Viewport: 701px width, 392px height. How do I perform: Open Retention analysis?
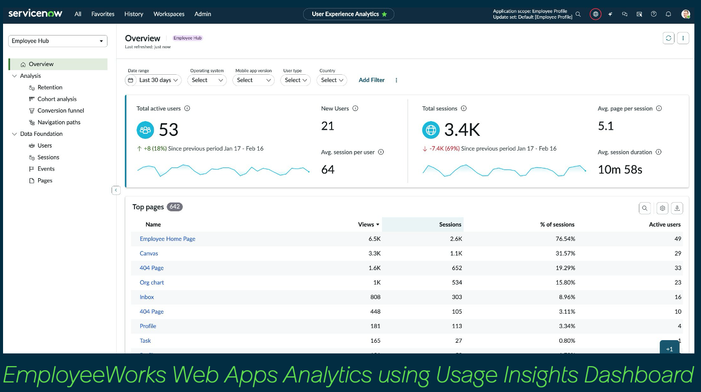(x=50, y=88)
